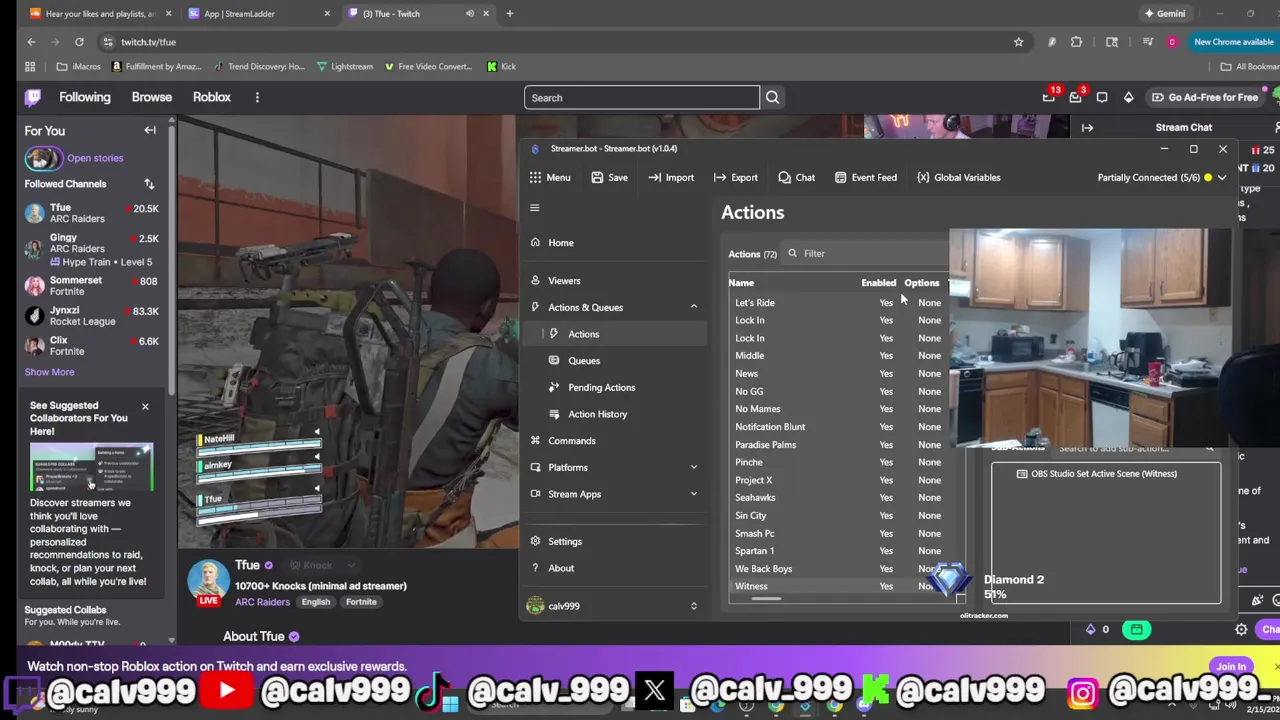Collapse Streamer.bot sidebar with hamburger icon
This screenshot has height=720, width=1280.
[534, 208]
